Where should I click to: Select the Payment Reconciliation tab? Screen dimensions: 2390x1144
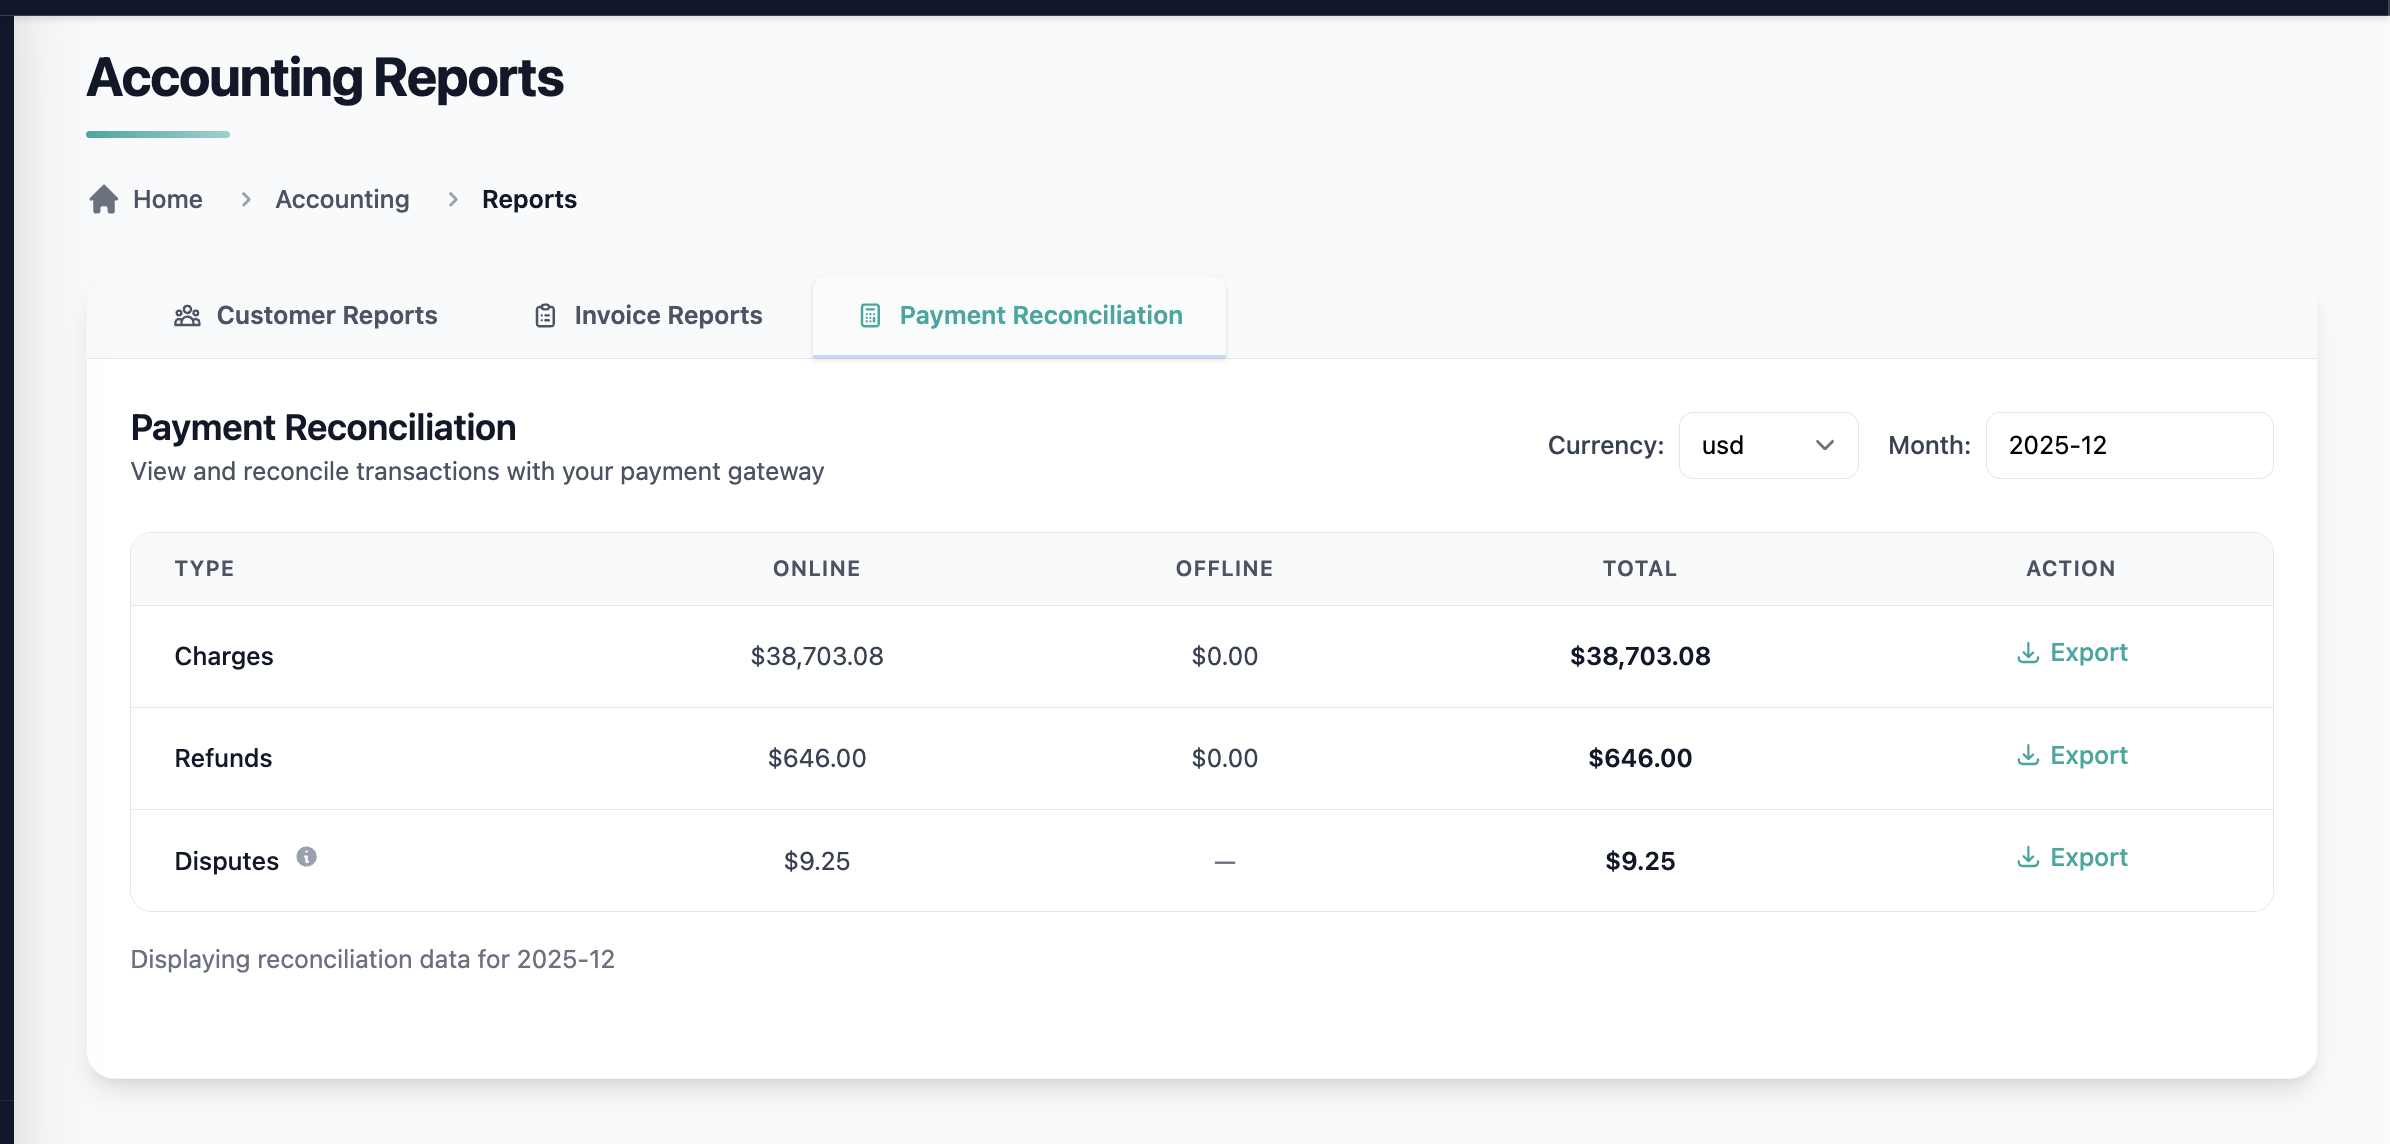coord(1040,316)
